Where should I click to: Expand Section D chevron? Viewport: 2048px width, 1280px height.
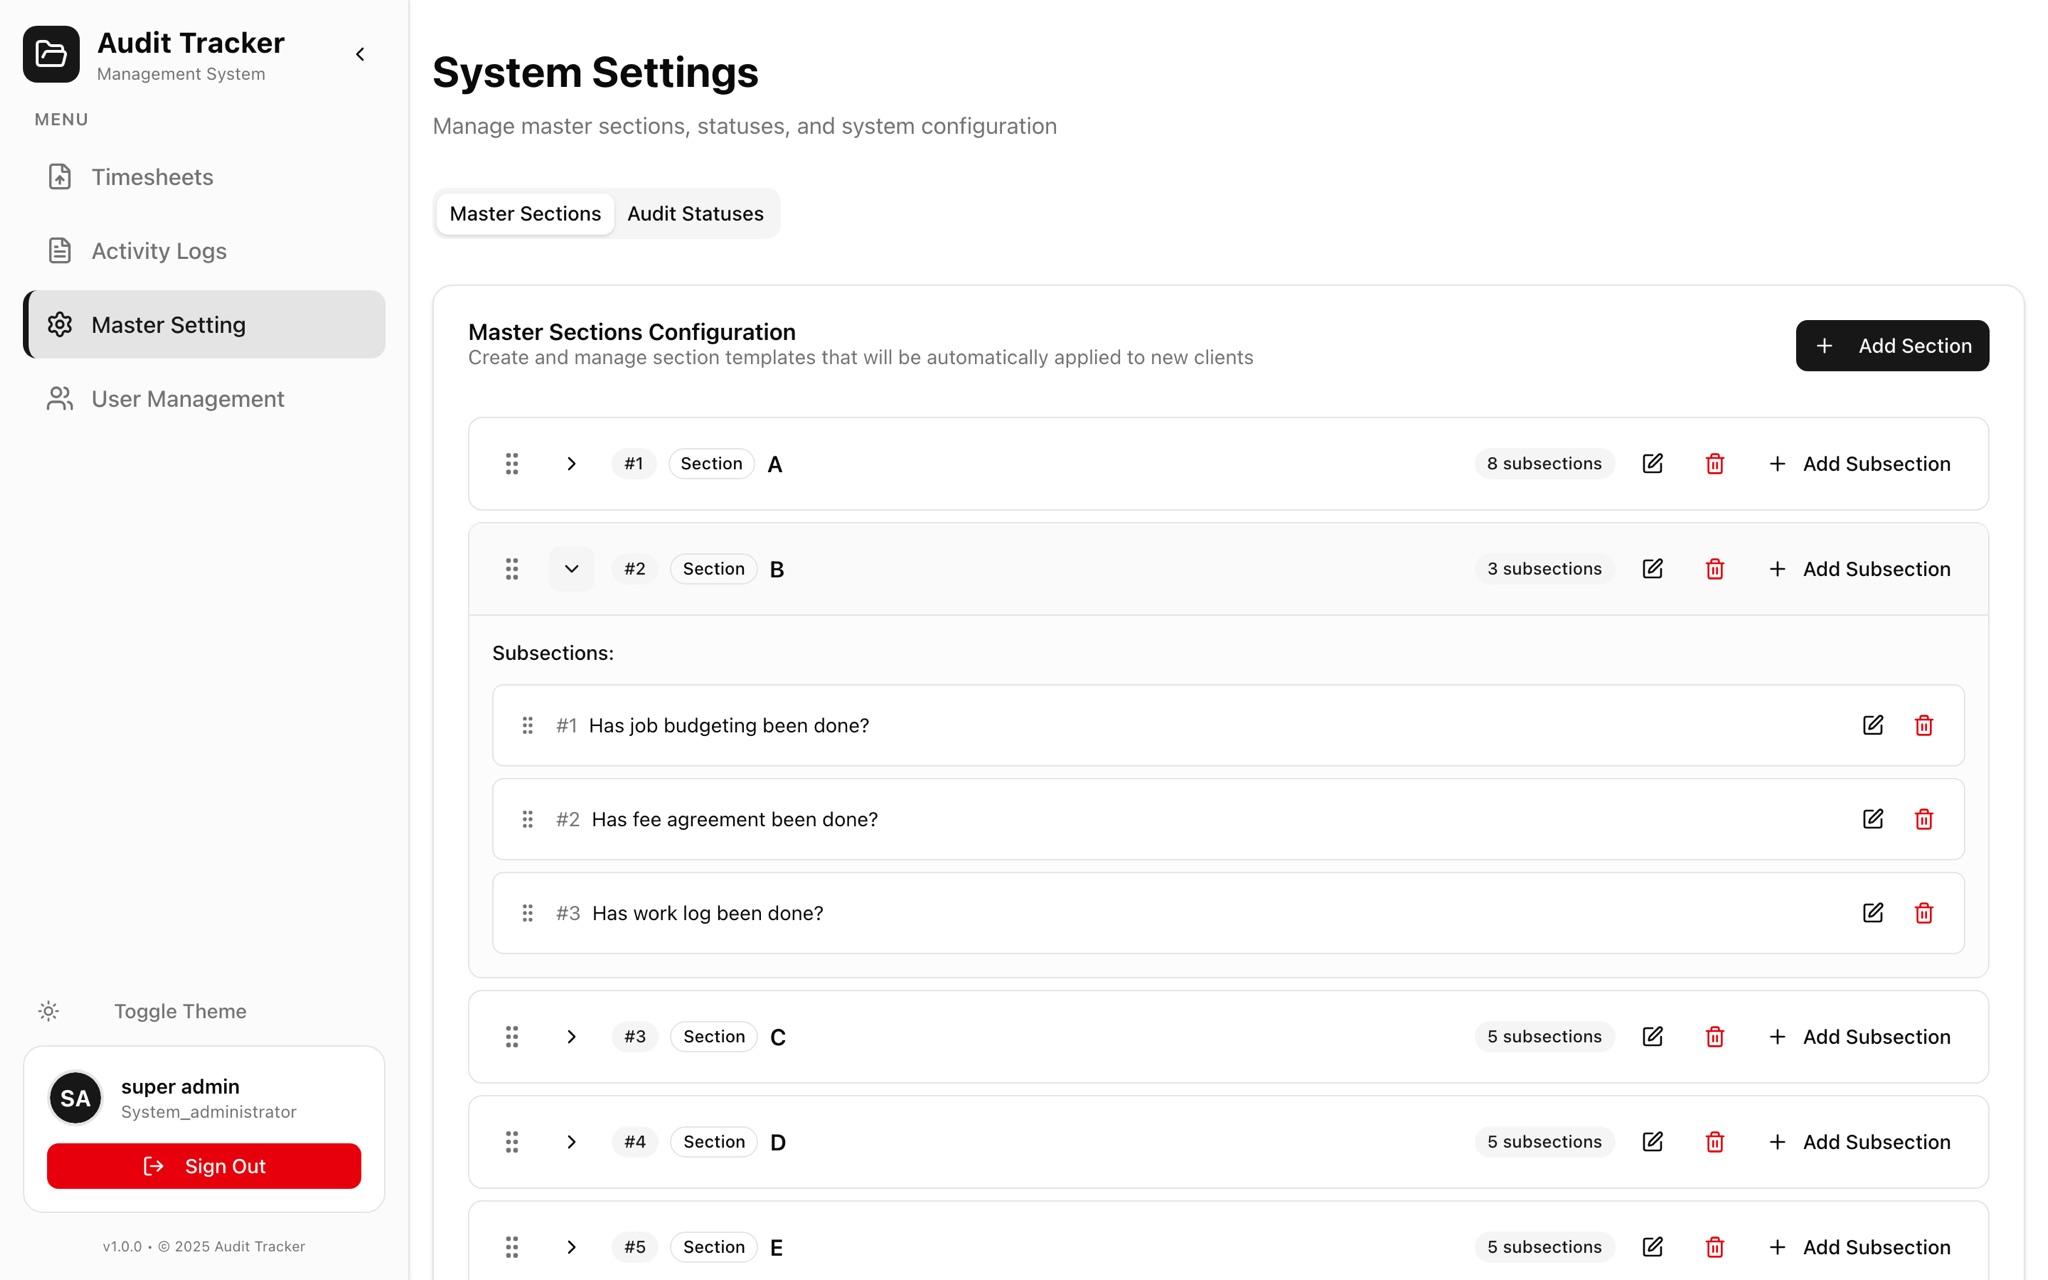pos(571,1142)
